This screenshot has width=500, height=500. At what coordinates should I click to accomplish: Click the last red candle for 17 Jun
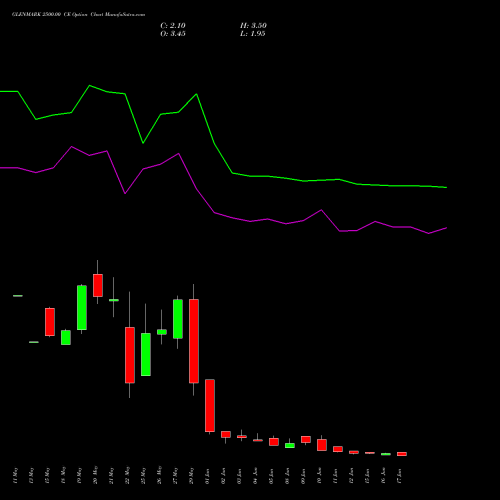[402, 454]
